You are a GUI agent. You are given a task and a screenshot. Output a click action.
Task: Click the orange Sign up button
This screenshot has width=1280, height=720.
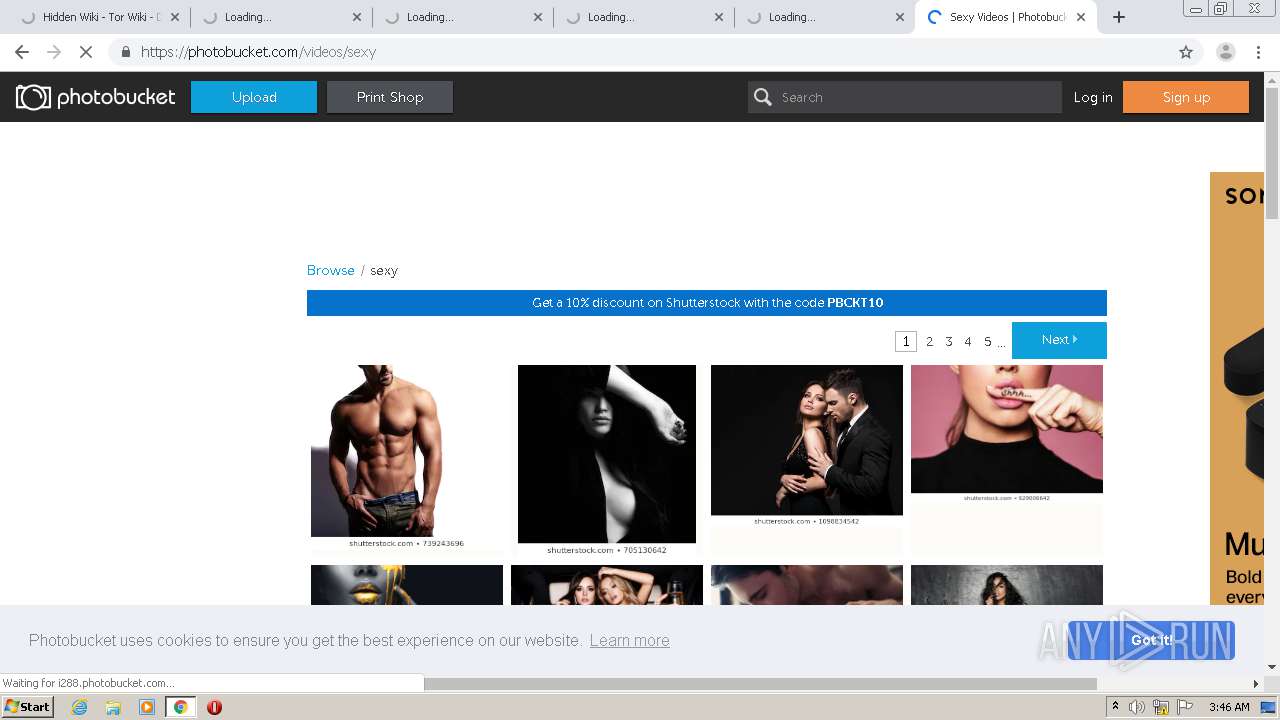pos(1186,97)
